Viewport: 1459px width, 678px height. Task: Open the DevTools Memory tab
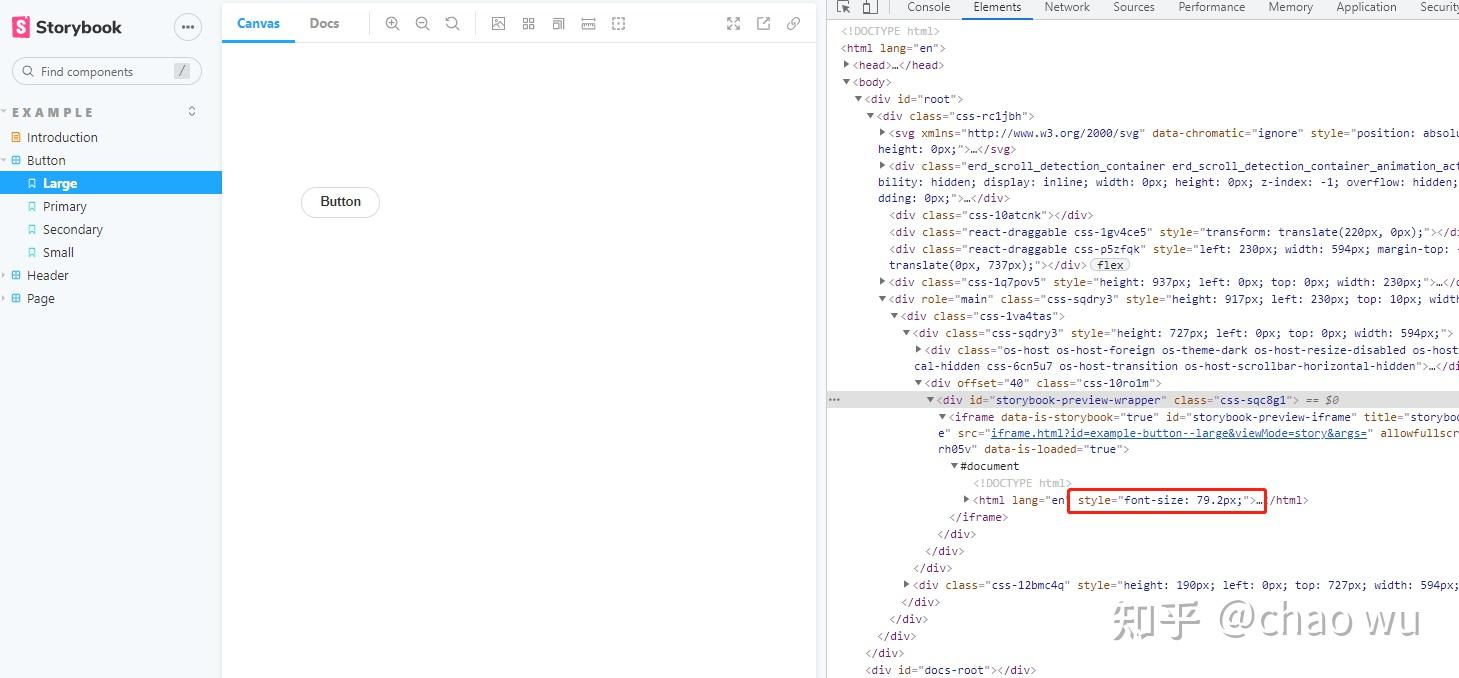[x=1290, y=7]
